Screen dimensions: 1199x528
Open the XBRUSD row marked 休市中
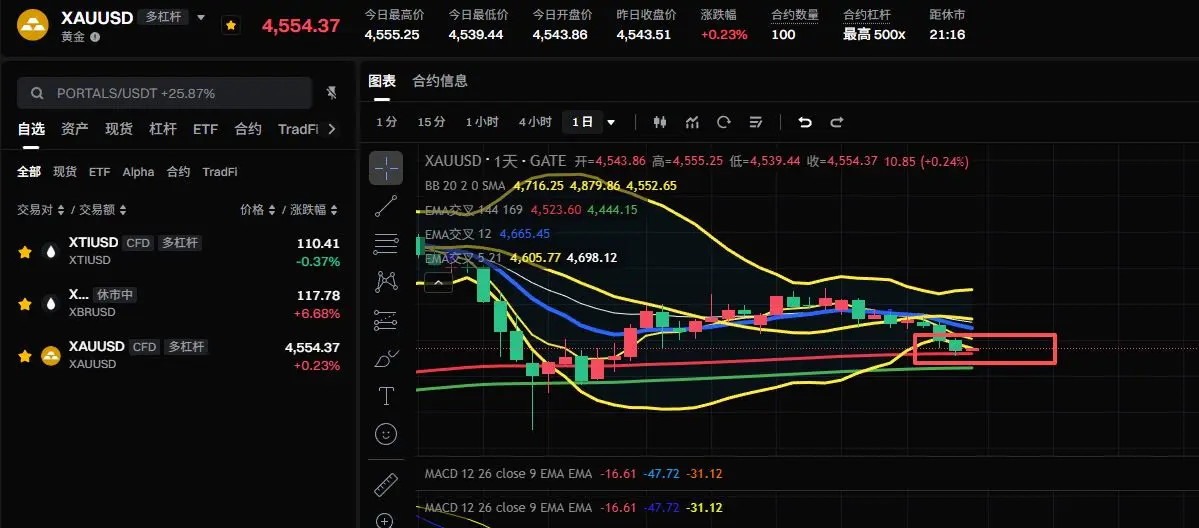coord(178,304)
